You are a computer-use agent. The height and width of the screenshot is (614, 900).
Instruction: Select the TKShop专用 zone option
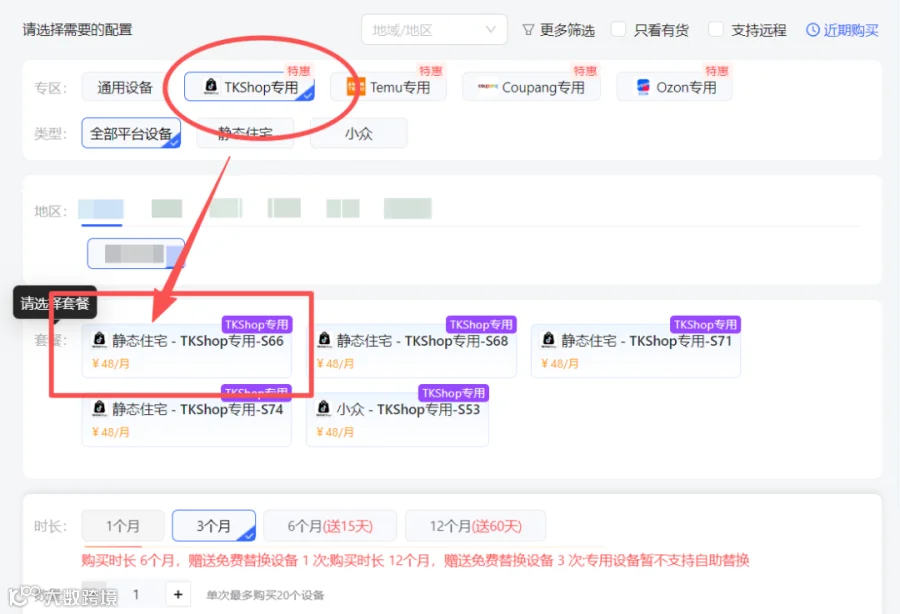coord(249,87)
